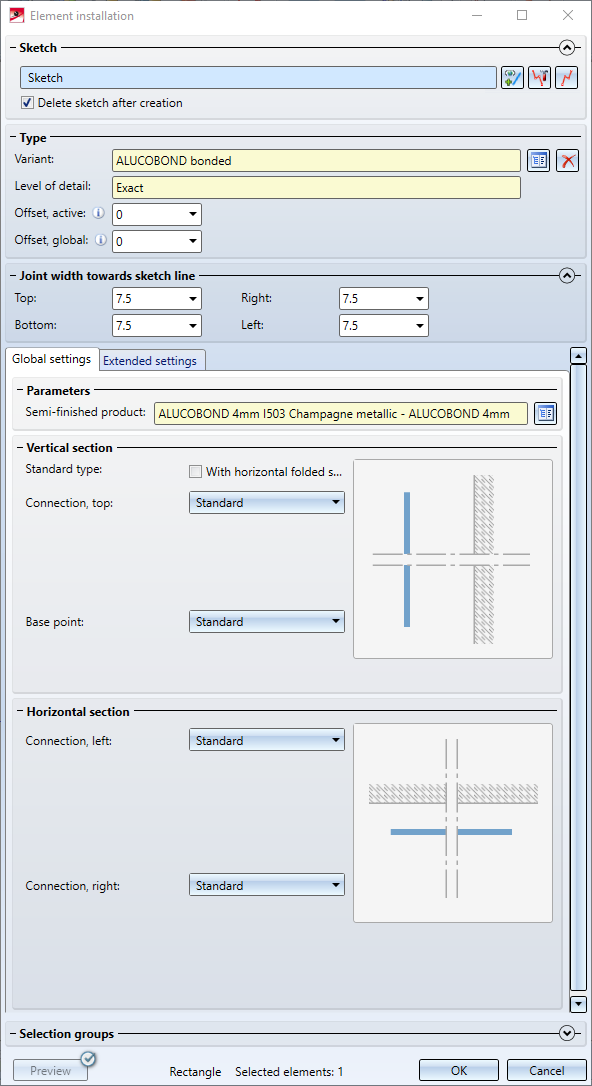Click the OK button

coord(460,1071)
